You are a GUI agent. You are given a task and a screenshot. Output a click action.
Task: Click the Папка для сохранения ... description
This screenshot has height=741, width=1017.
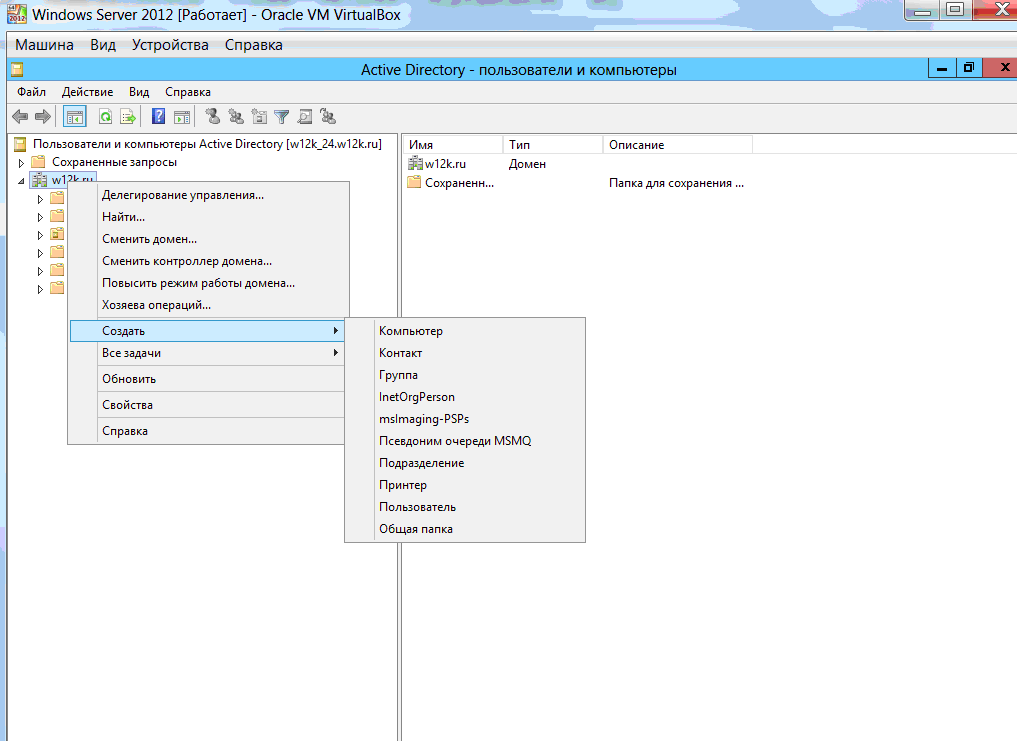coord(676,183)
